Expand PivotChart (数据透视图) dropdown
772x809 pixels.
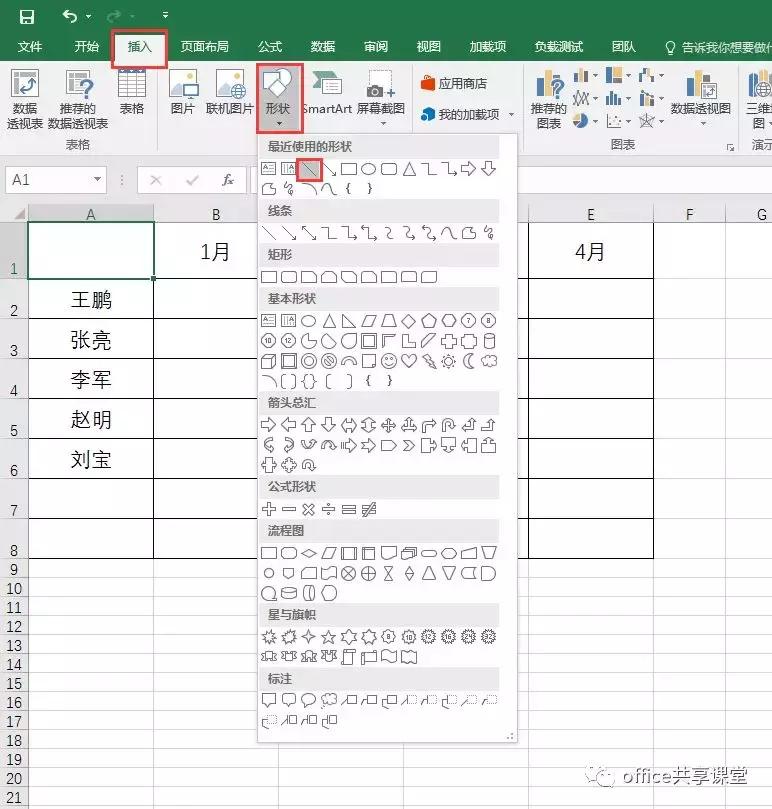(x=703, y=124)
